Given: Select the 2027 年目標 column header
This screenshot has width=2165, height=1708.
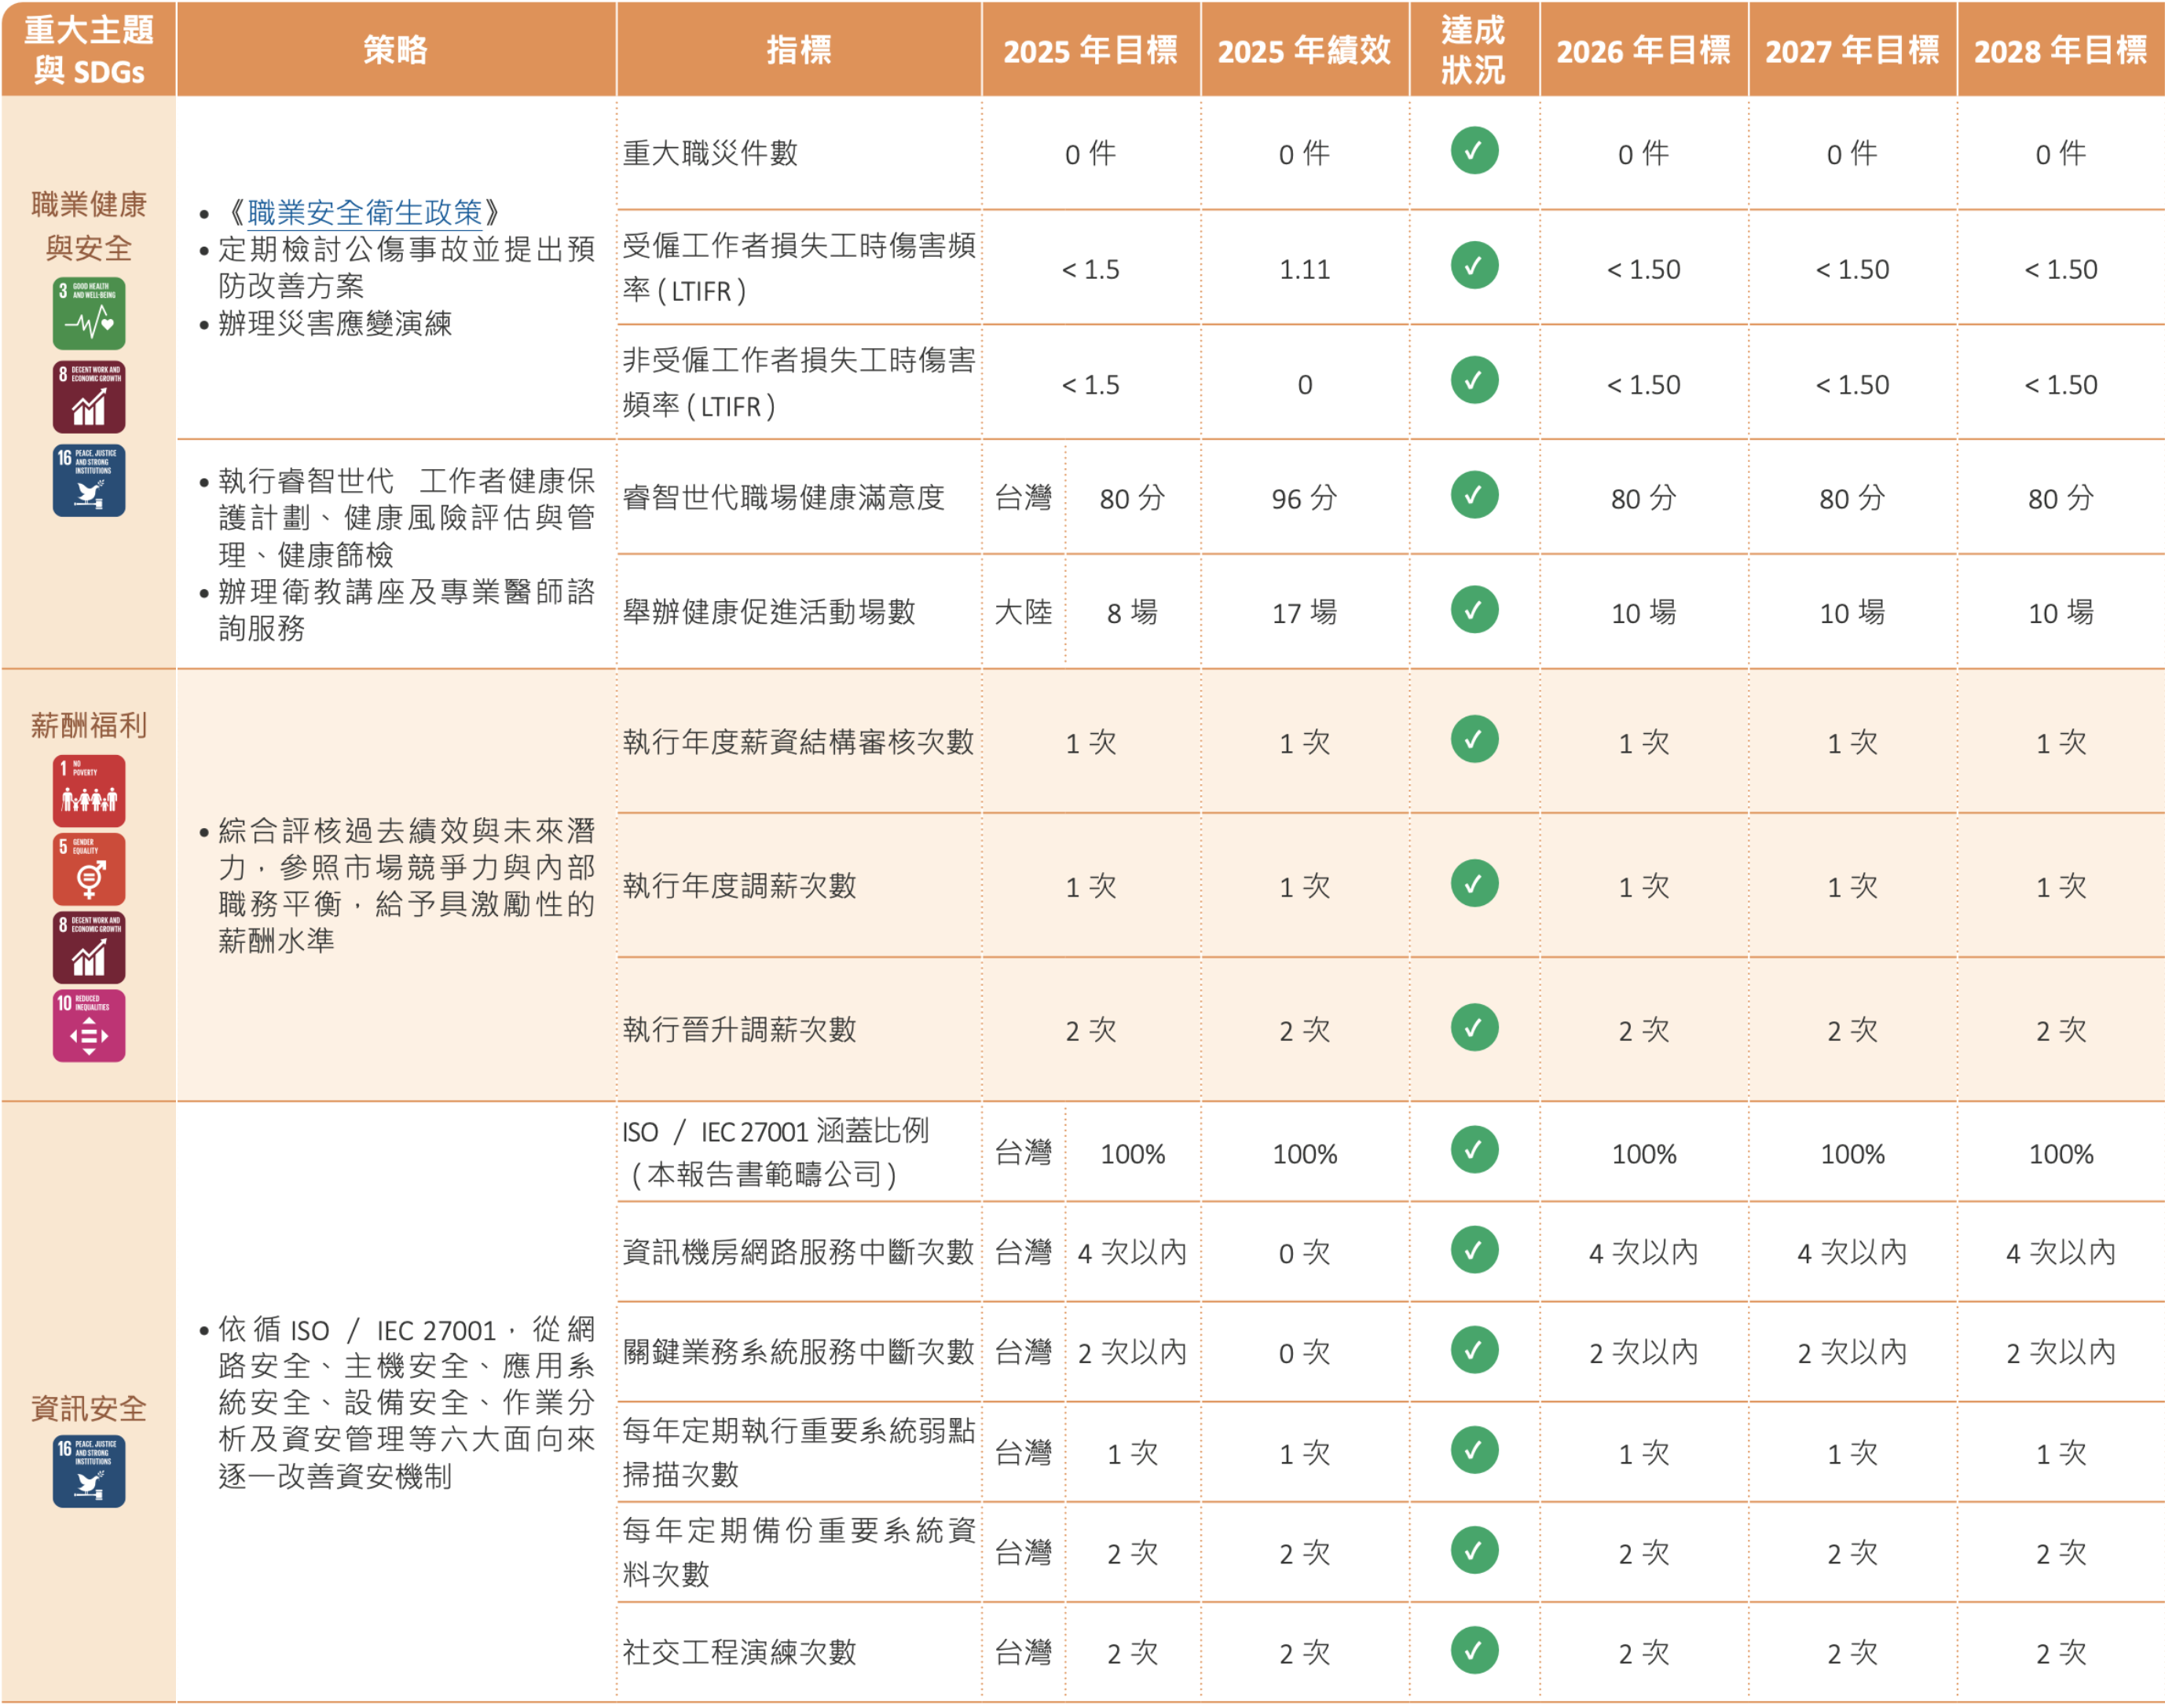Looking at the screenshot, I should 1852,49.
